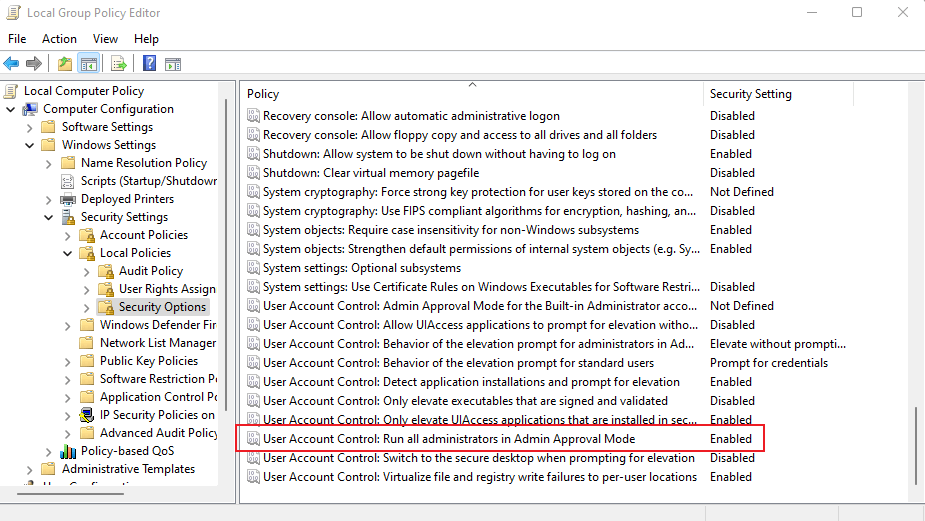Click the Account Policies folder icon
Image resolution: width=925 pixels, height=521 pixels.
coord(87,235)
